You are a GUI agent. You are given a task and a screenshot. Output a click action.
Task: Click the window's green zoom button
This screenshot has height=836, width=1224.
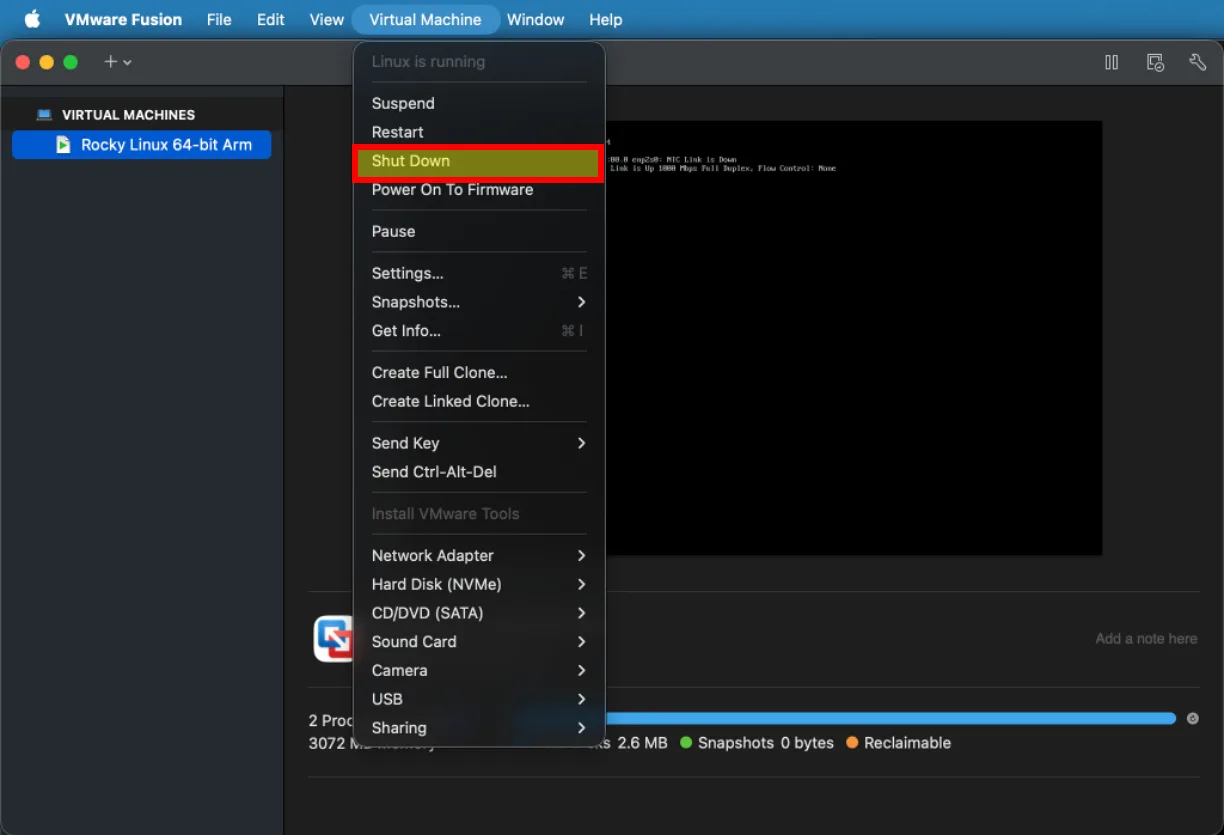coord(70,62)
